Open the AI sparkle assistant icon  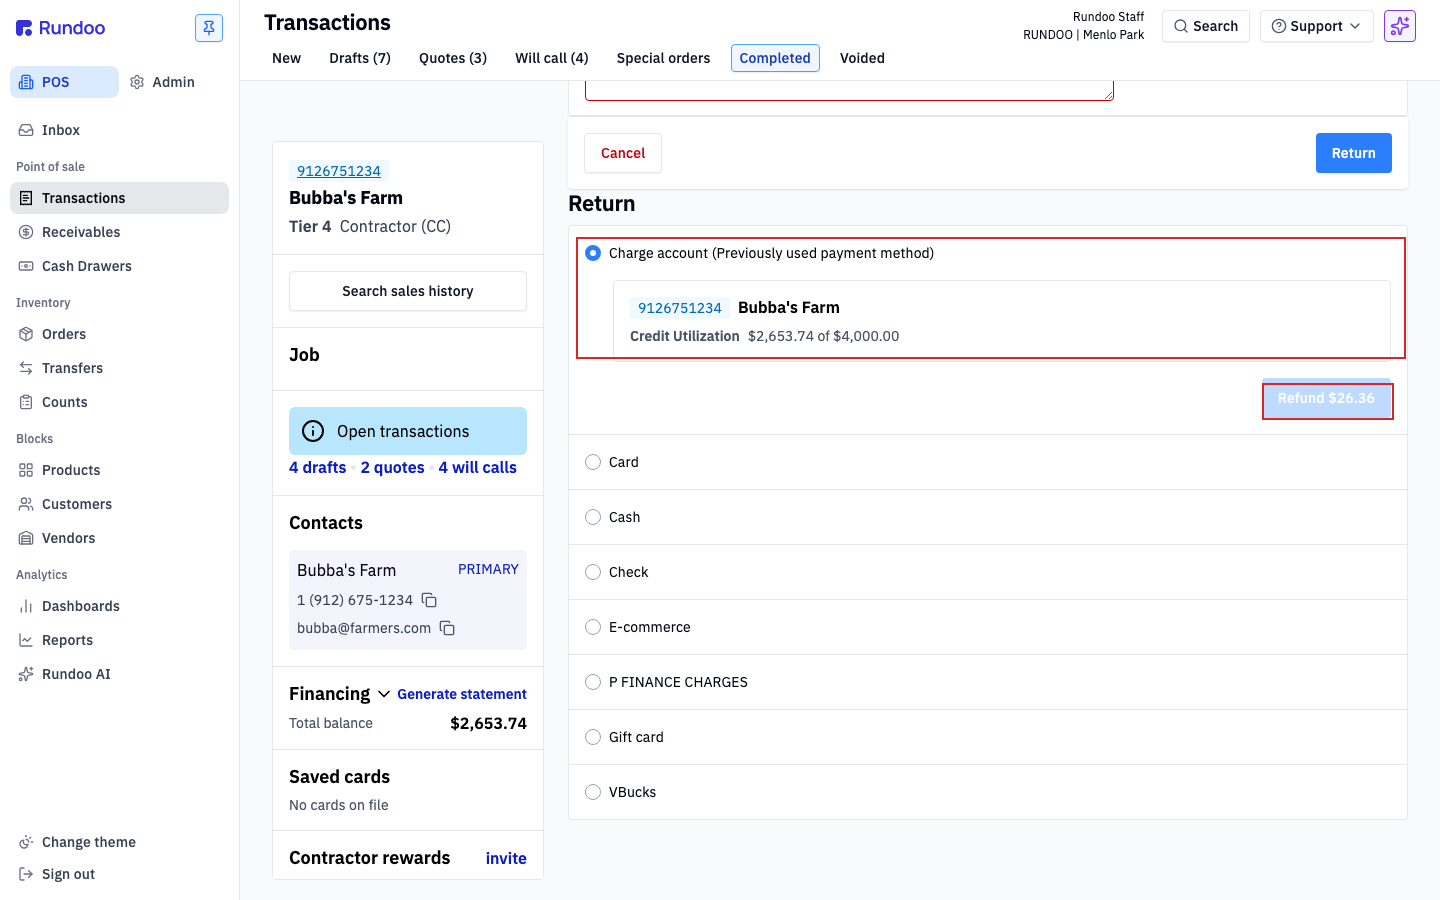[x=1400, y=26]
